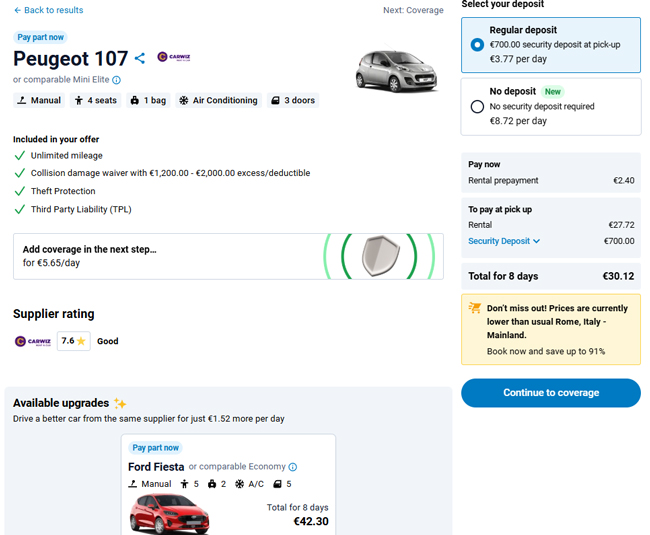Screen dimensions: 650x535
Task: Click the Pay part now badge on Ford Fiesta card
Action: point(155,448)
